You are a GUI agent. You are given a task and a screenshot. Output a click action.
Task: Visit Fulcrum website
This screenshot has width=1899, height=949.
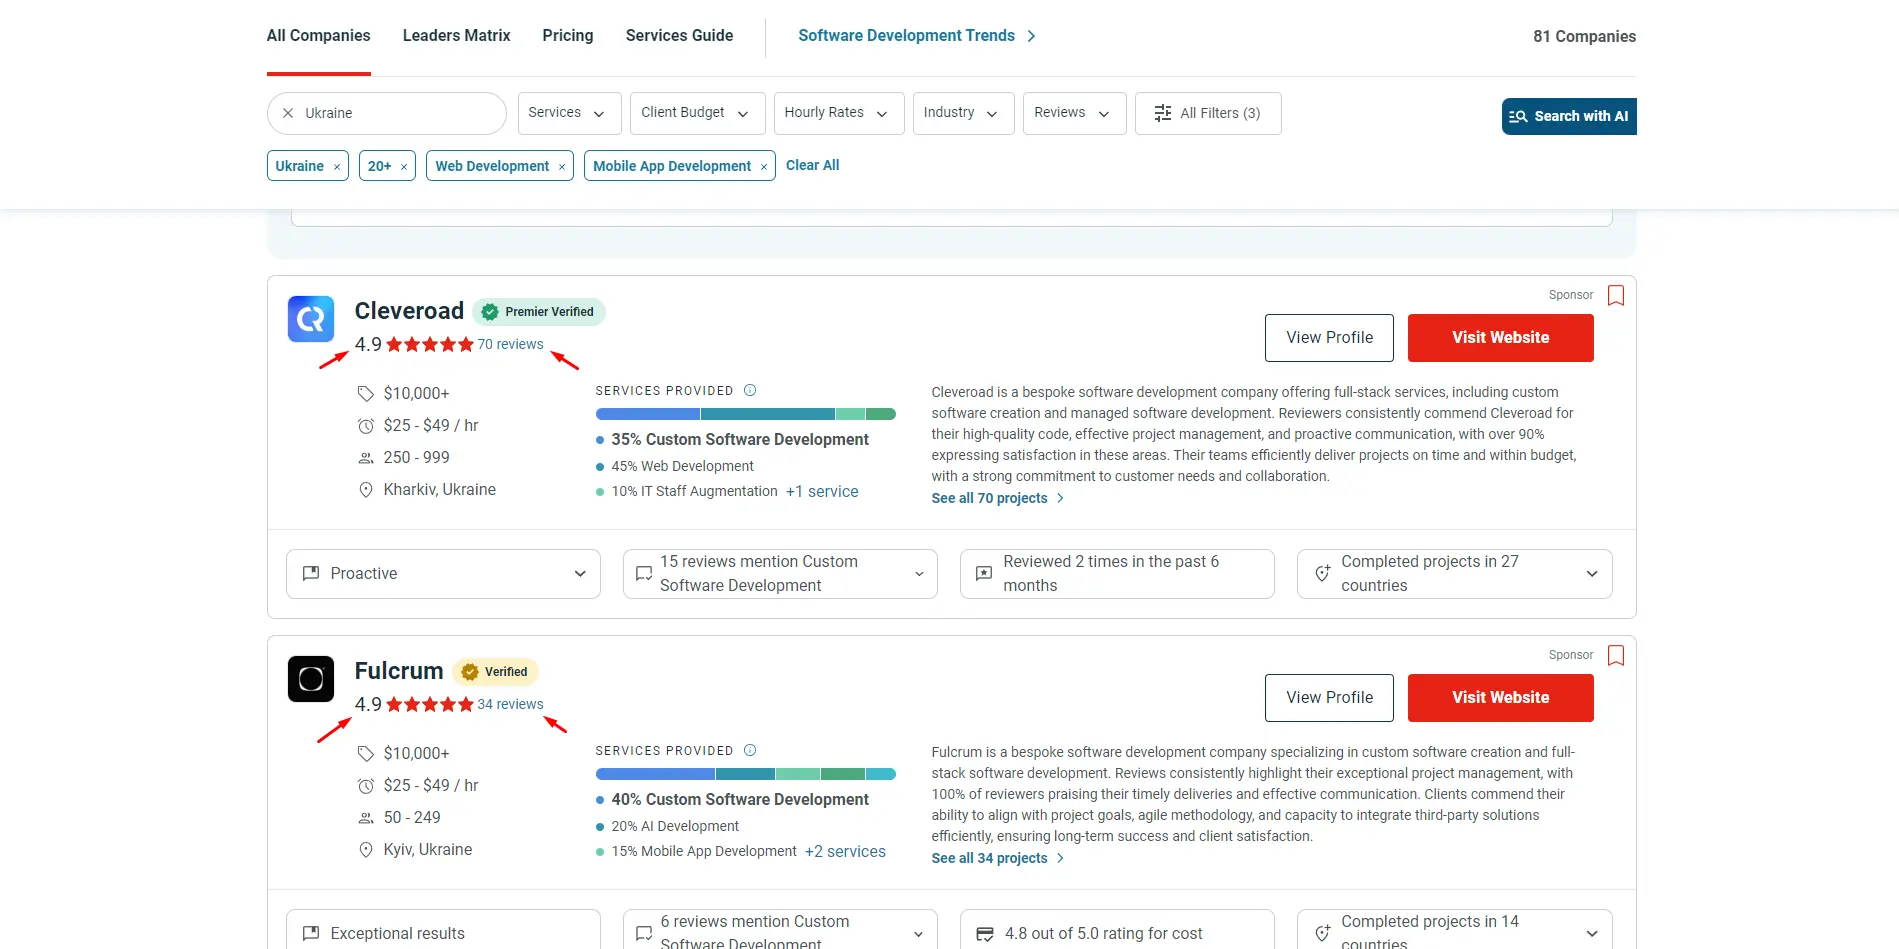1501,698
